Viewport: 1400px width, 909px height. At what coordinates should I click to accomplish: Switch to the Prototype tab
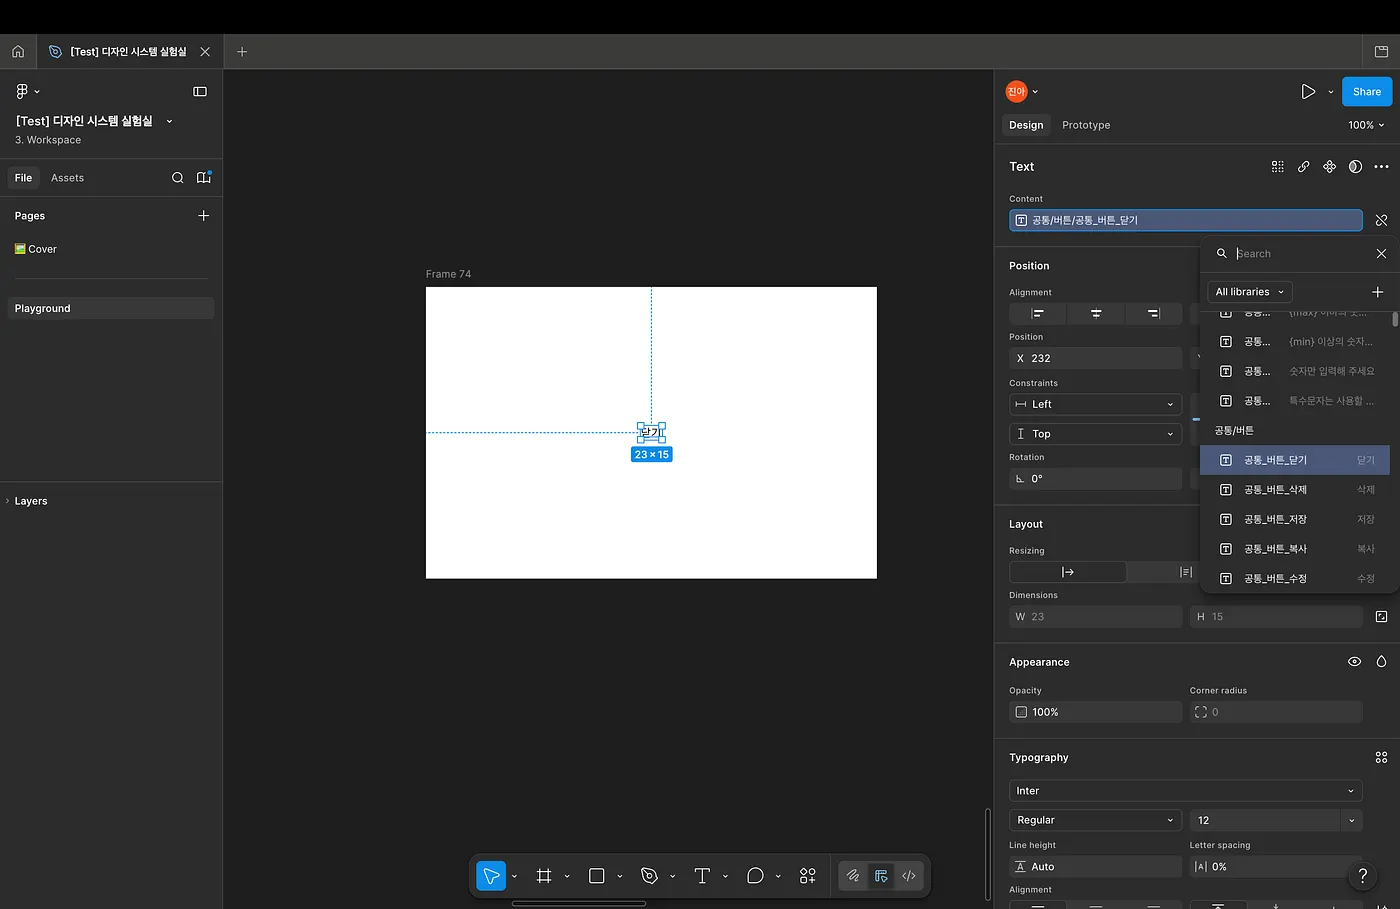pos(1086,125)
